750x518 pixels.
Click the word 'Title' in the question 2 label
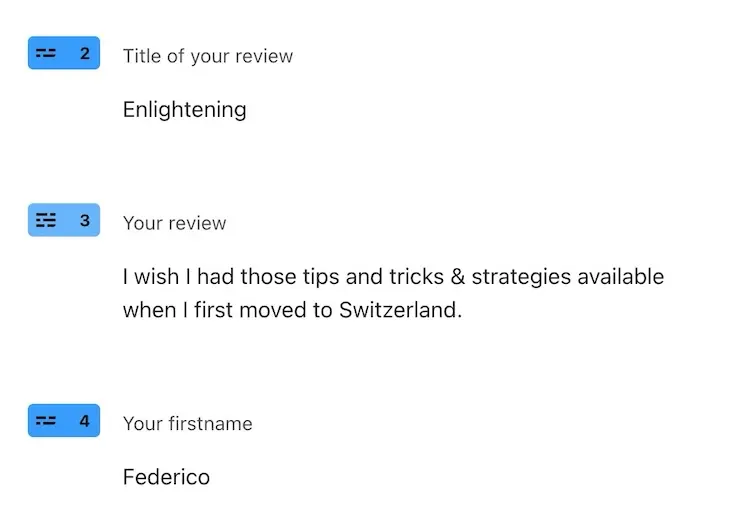coord(142,56)
